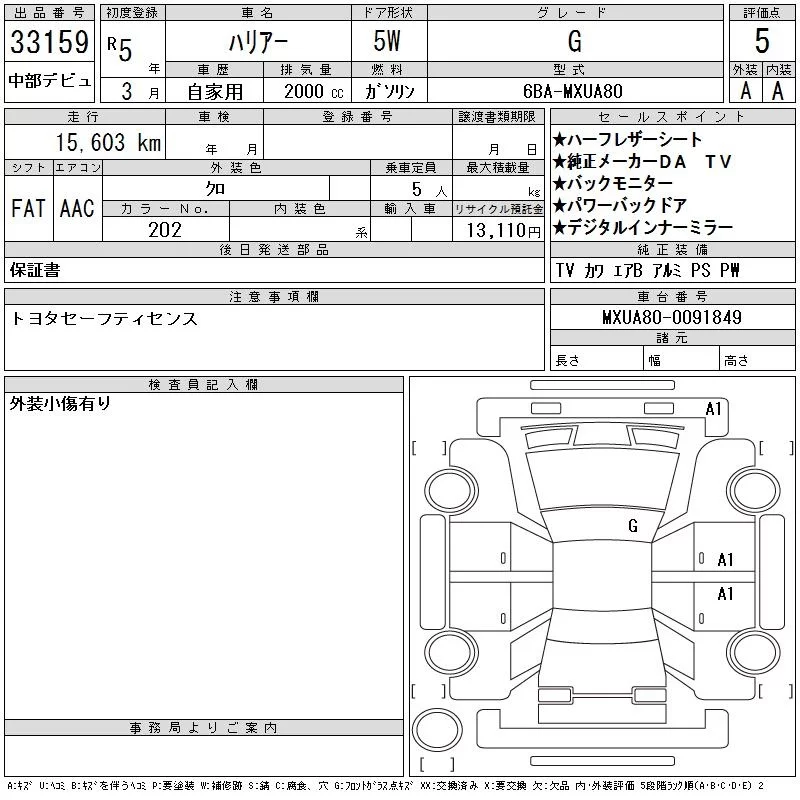Select the 保証書 text under later-shipped parts
The image size is (800, 800).
point(35,270)
